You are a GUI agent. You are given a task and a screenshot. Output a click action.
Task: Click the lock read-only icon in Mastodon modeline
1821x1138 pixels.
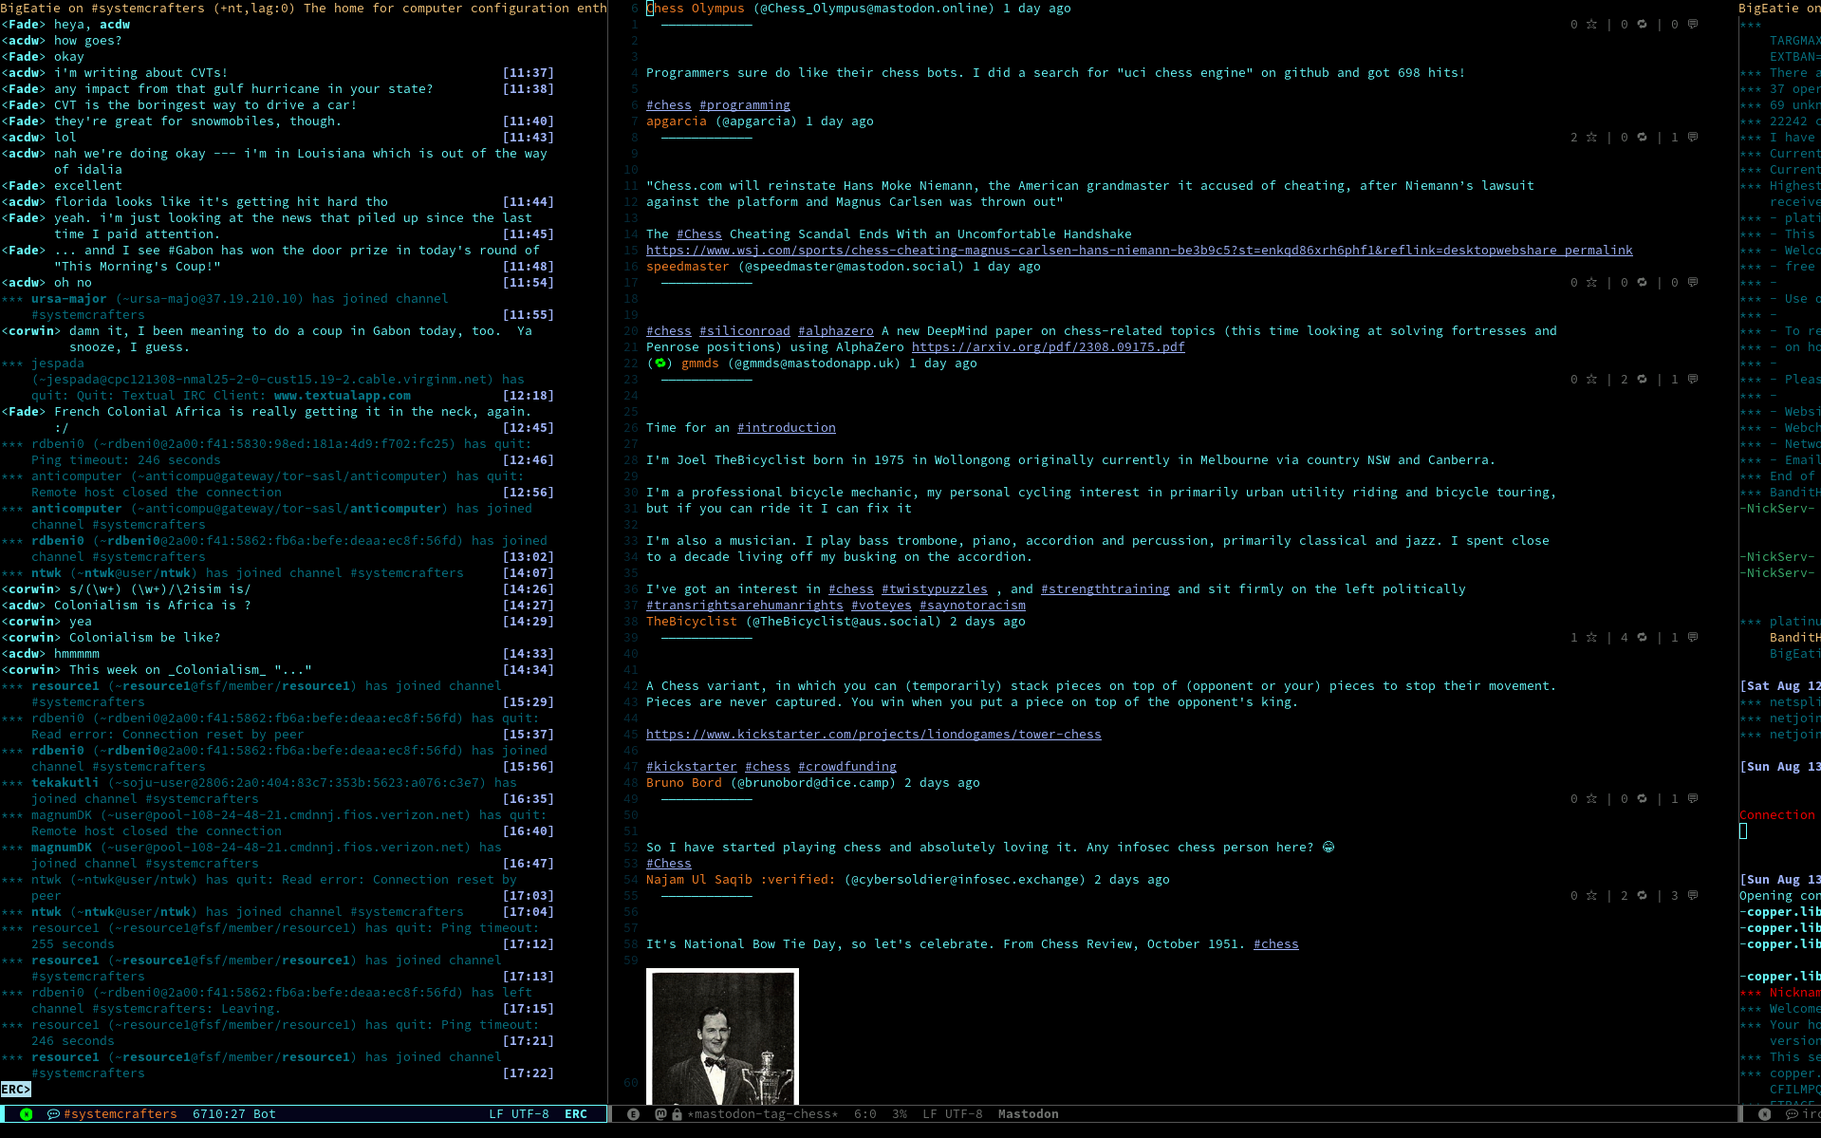coord(677,1114)
